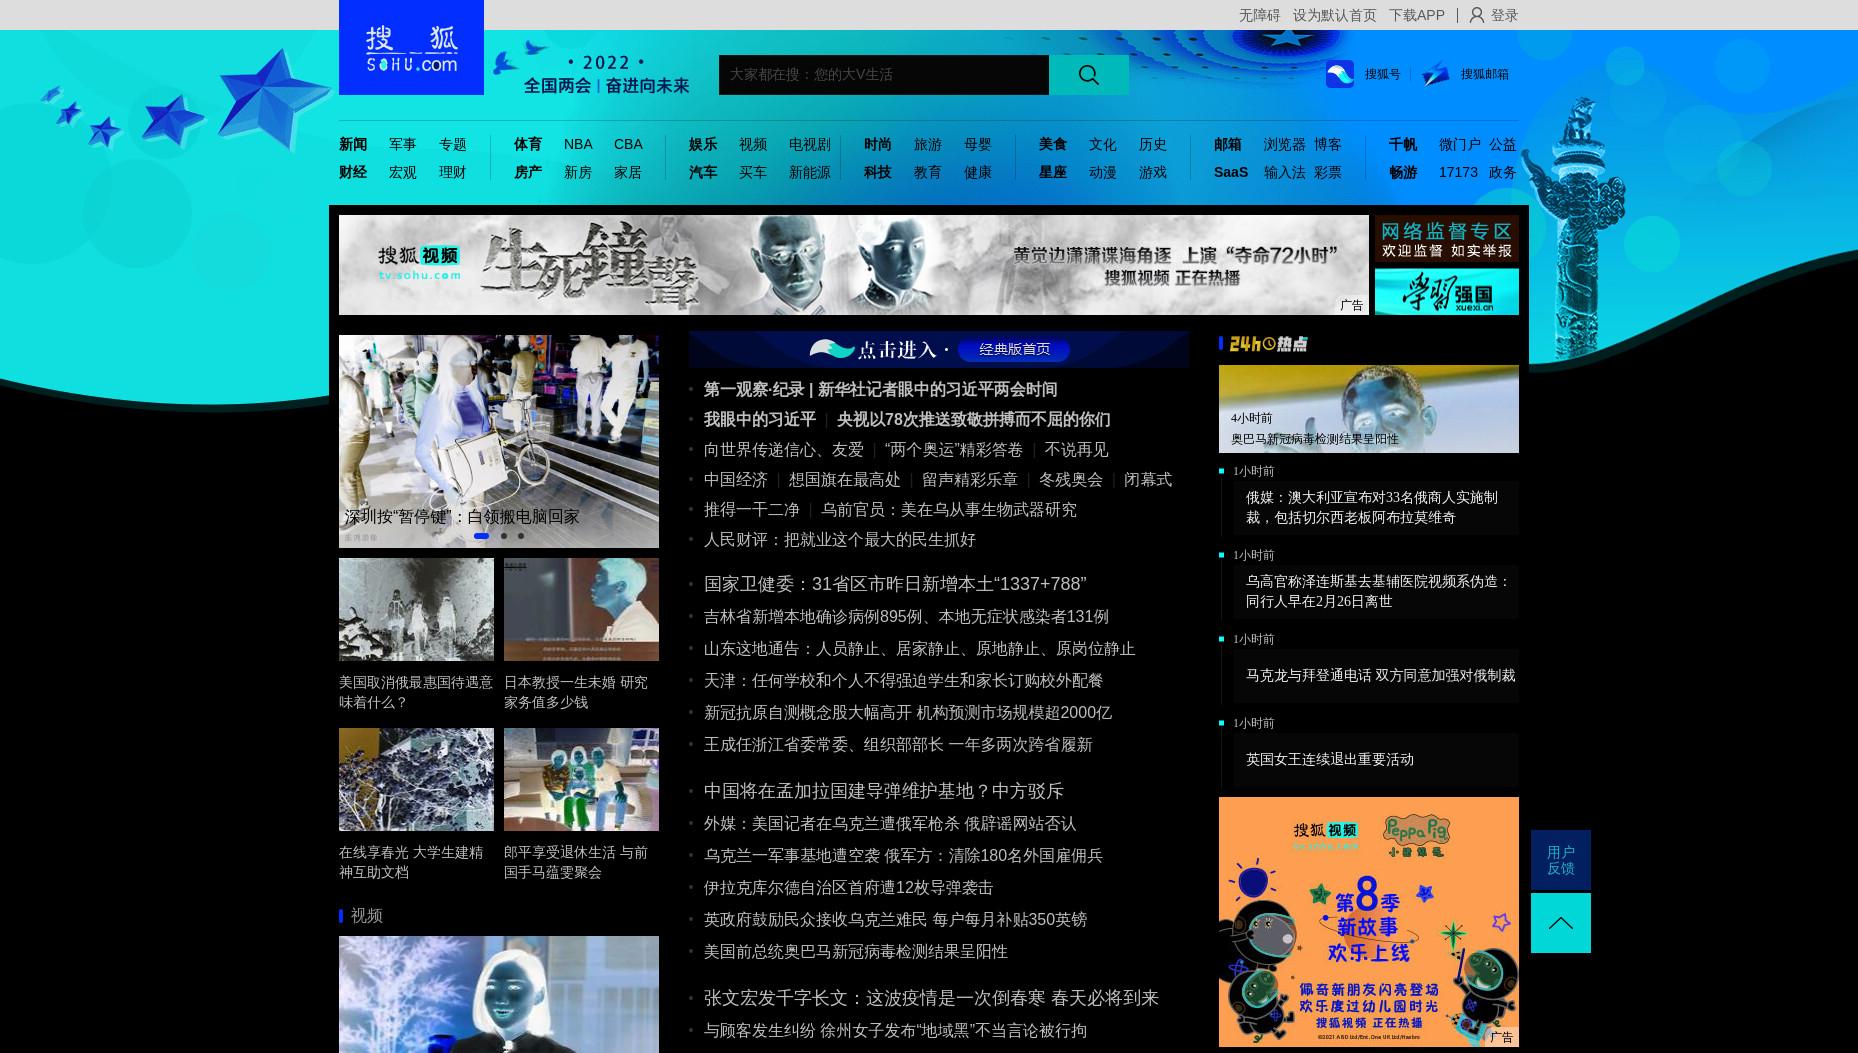Open the 财经 navigation channel
Image resolution: width=1858 pixels, height=1053 pixels.
[353, 172]
